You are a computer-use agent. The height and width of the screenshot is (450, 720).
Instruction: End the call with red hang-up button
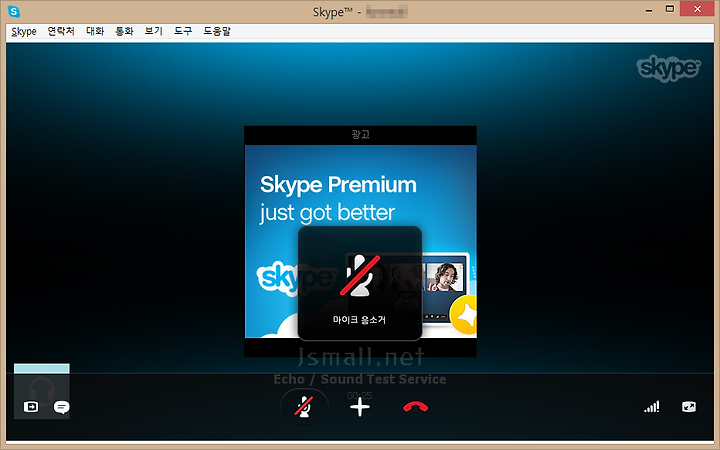click(x=415, y=407)
